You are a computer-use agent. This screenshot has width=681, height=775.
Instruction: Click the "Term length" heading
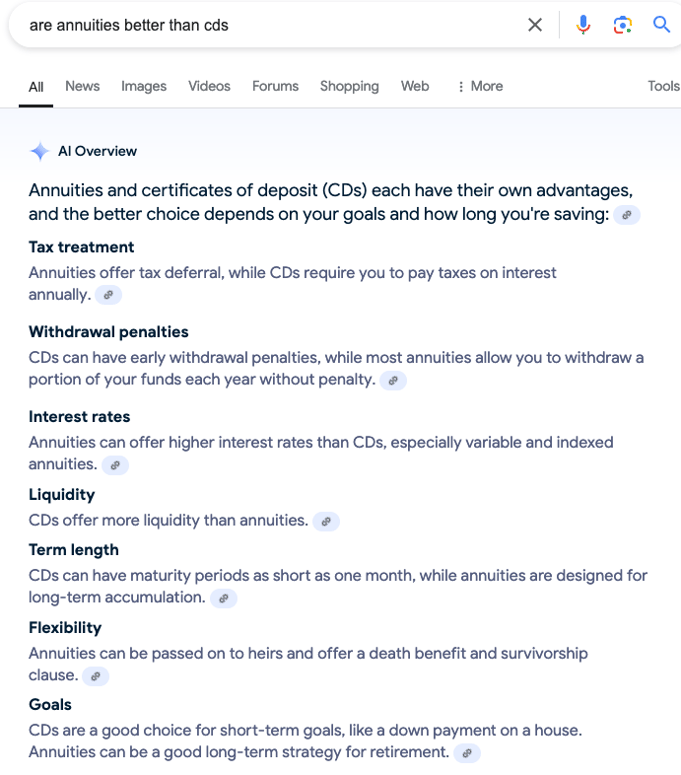point(74,550)
